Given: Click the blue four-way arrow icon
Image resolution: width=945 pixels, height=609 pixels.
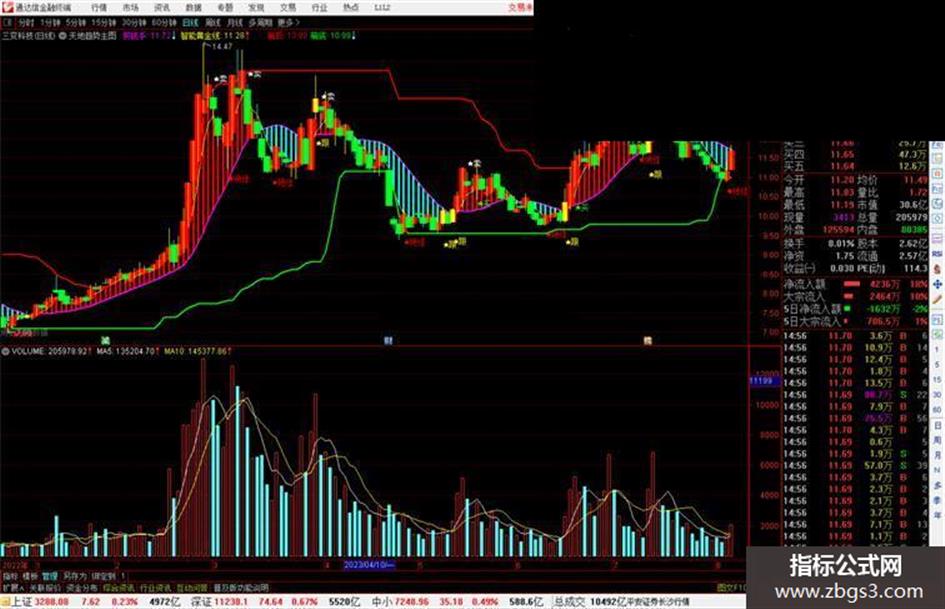Looking at the screenshot, I should click(937, 283).
